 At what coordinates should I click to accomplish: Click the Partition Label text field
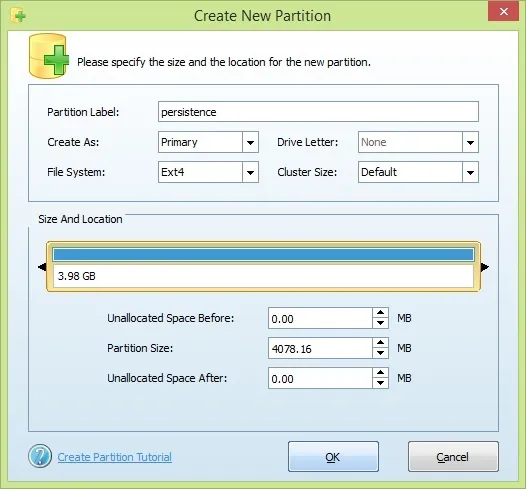pyautogui.click(x=318, y=112)
